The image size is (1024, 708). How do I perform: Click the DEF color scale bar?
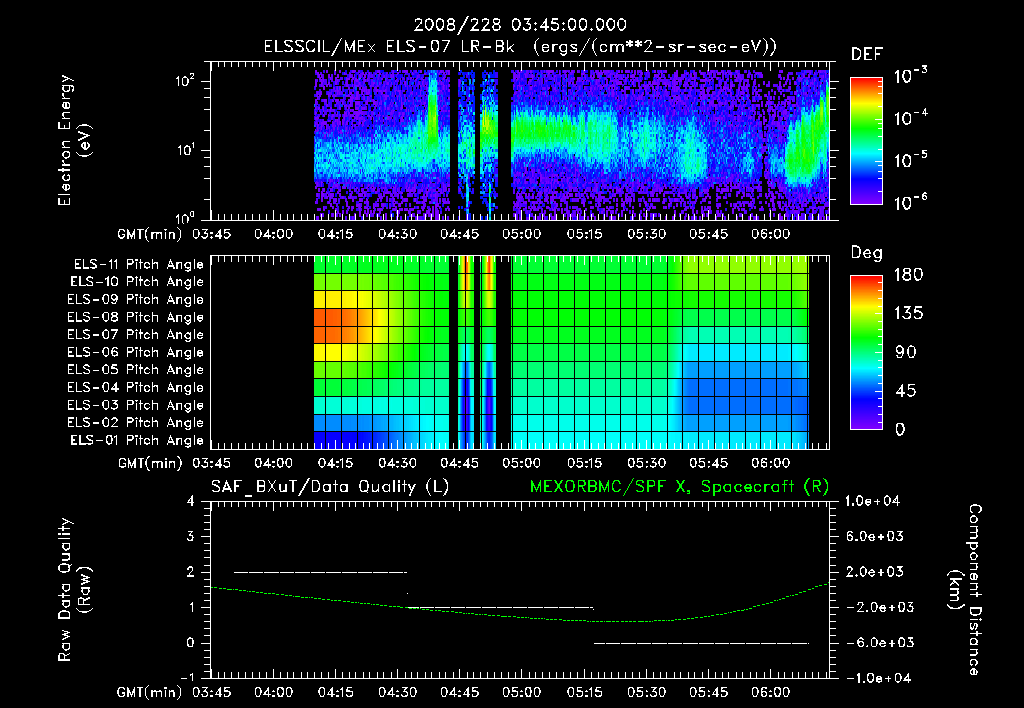pyautogui.click(x=866, y=140)
